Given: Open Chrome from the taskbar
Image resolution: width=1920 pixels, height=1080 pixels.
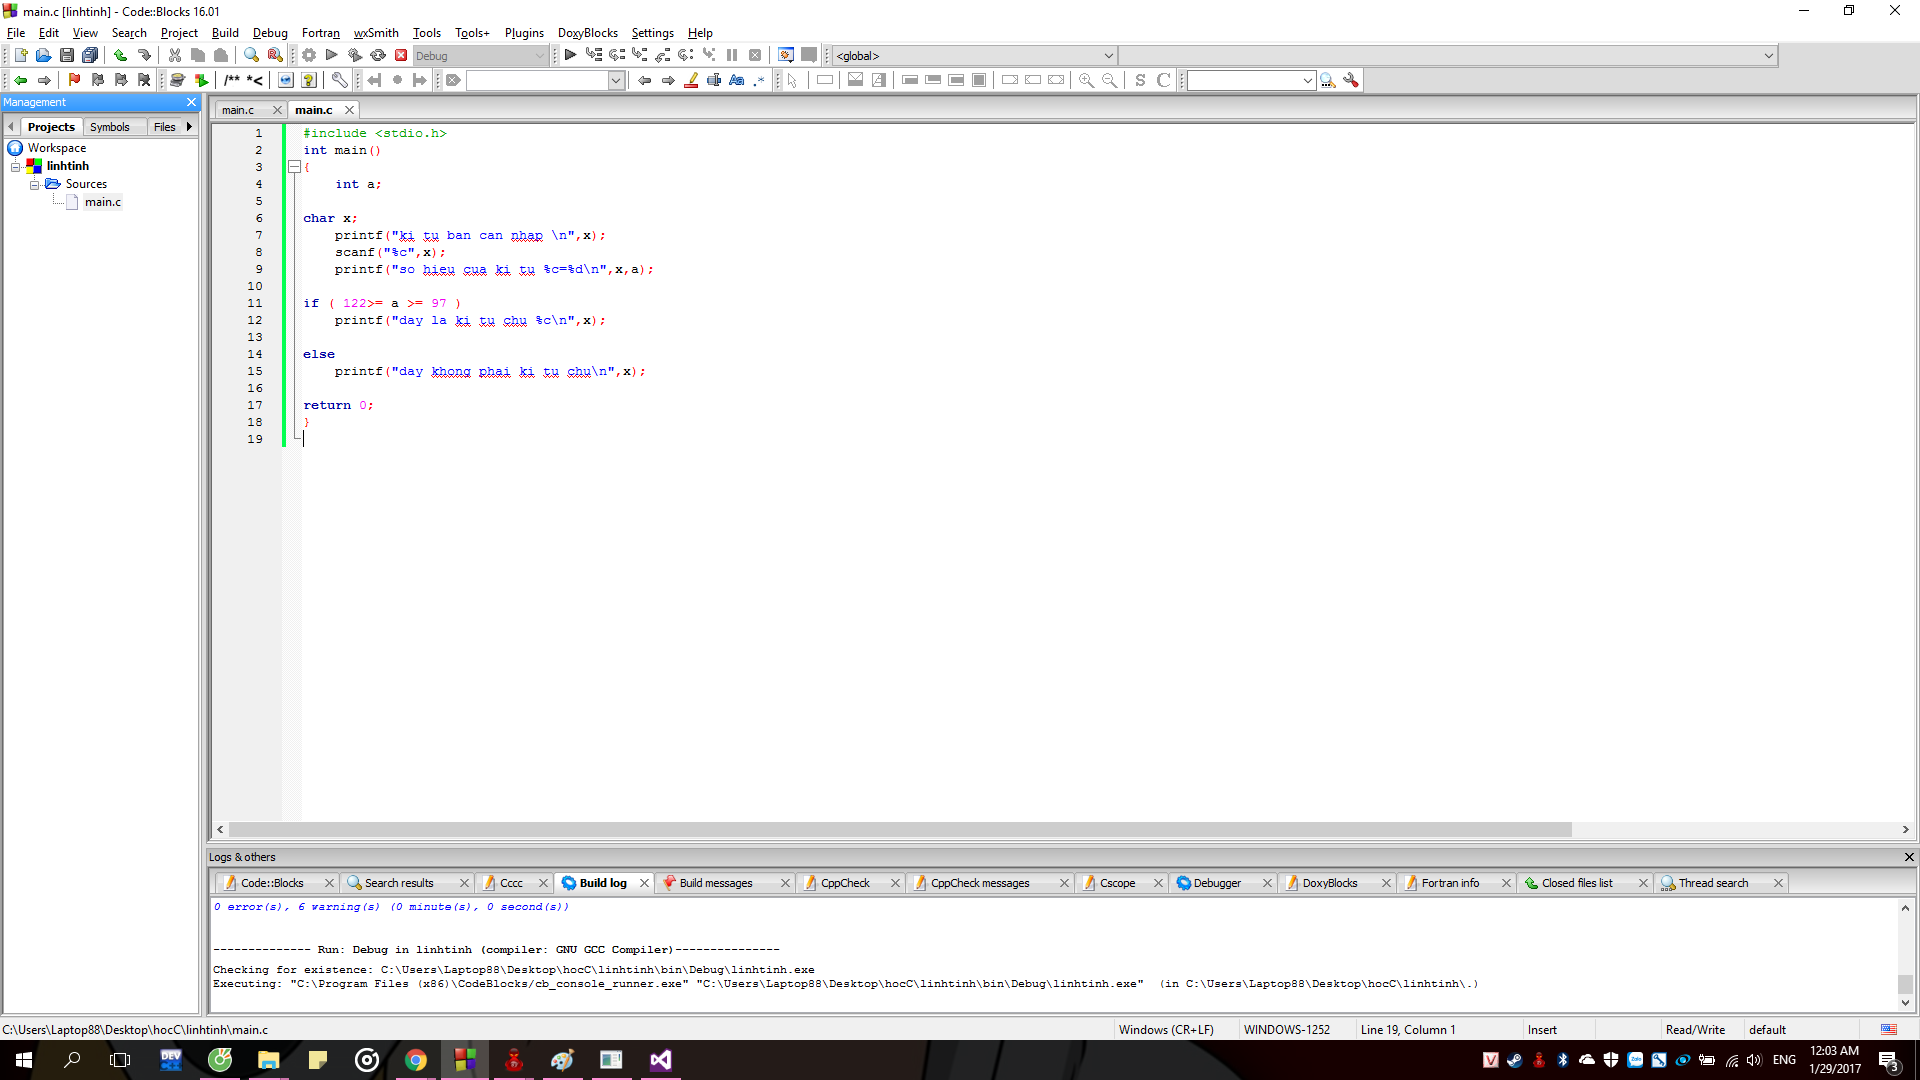Looking at the screenshot, I should pos(416,1060).
